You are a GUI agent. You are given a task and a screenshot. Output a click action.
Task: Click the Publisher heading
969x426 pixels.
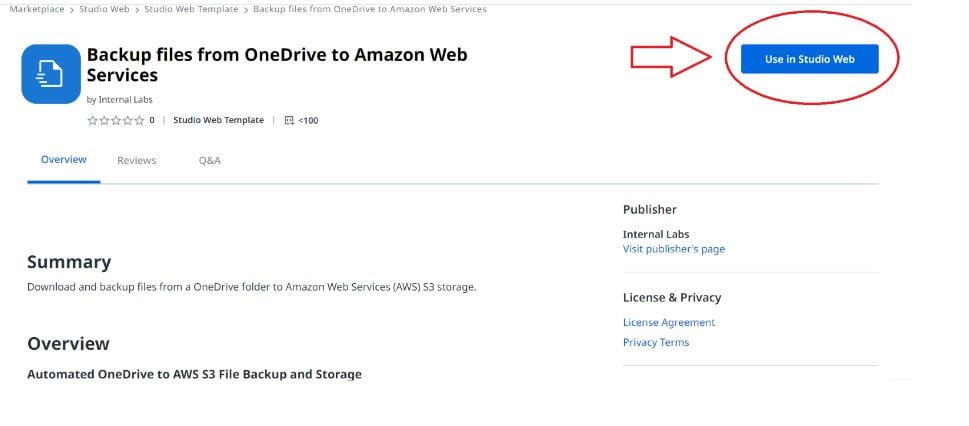(x=650, y=210)
